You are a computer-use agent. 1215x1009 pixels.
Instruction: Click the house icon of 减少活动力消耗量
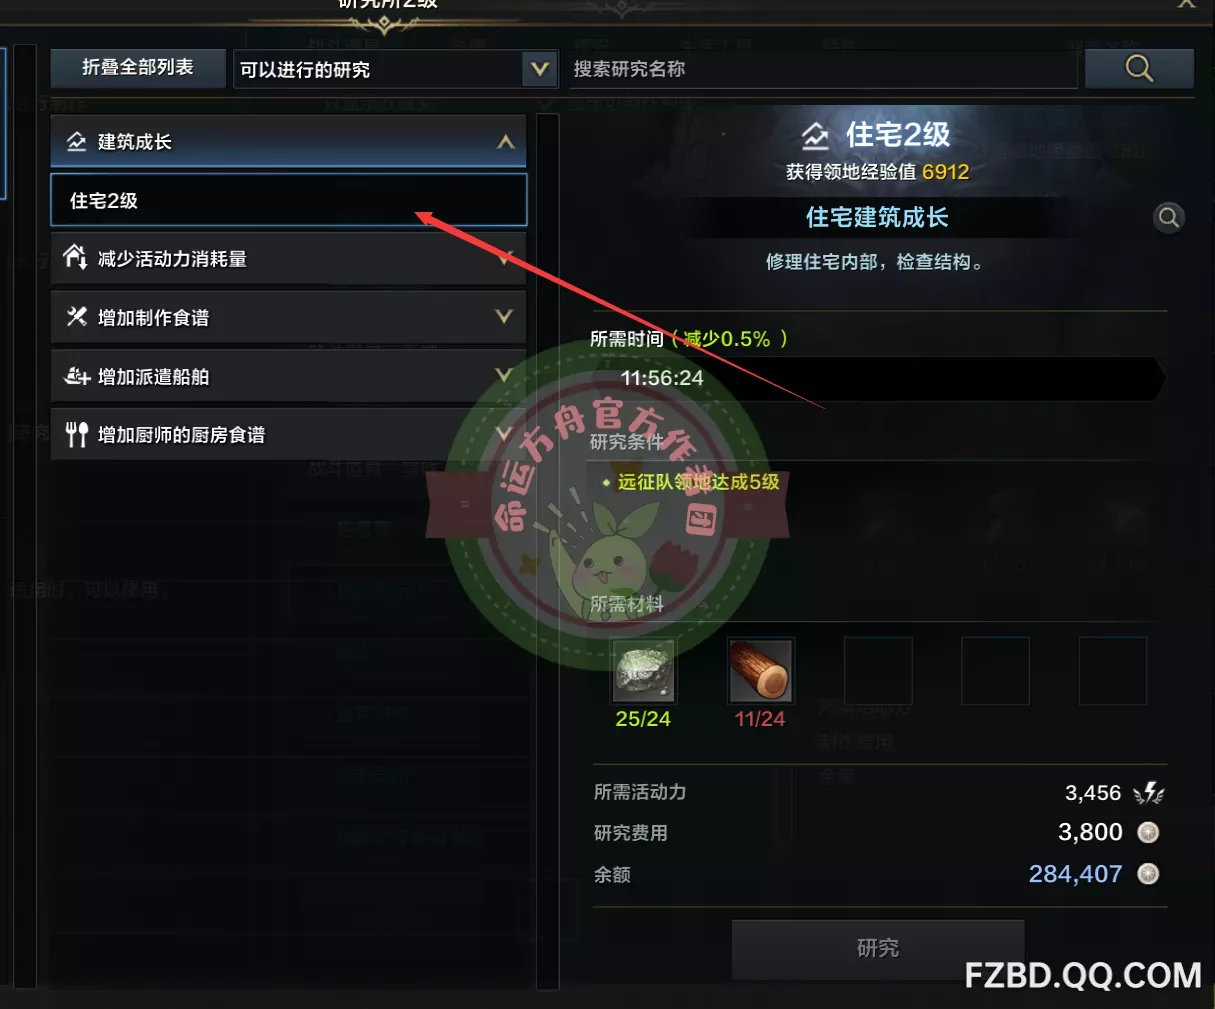pyautogui.click(x=76, y=258)
